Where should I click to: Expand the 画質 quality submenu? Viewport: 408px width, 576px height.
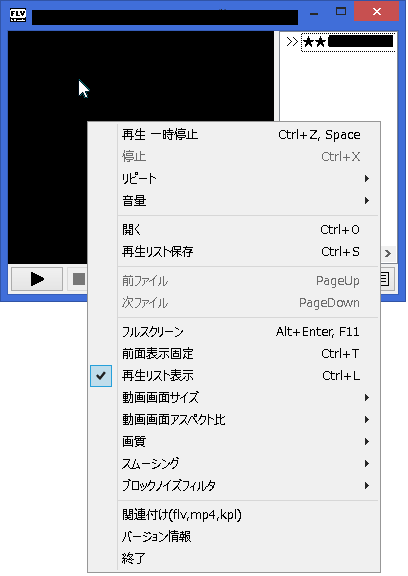(x=235, y=441)
